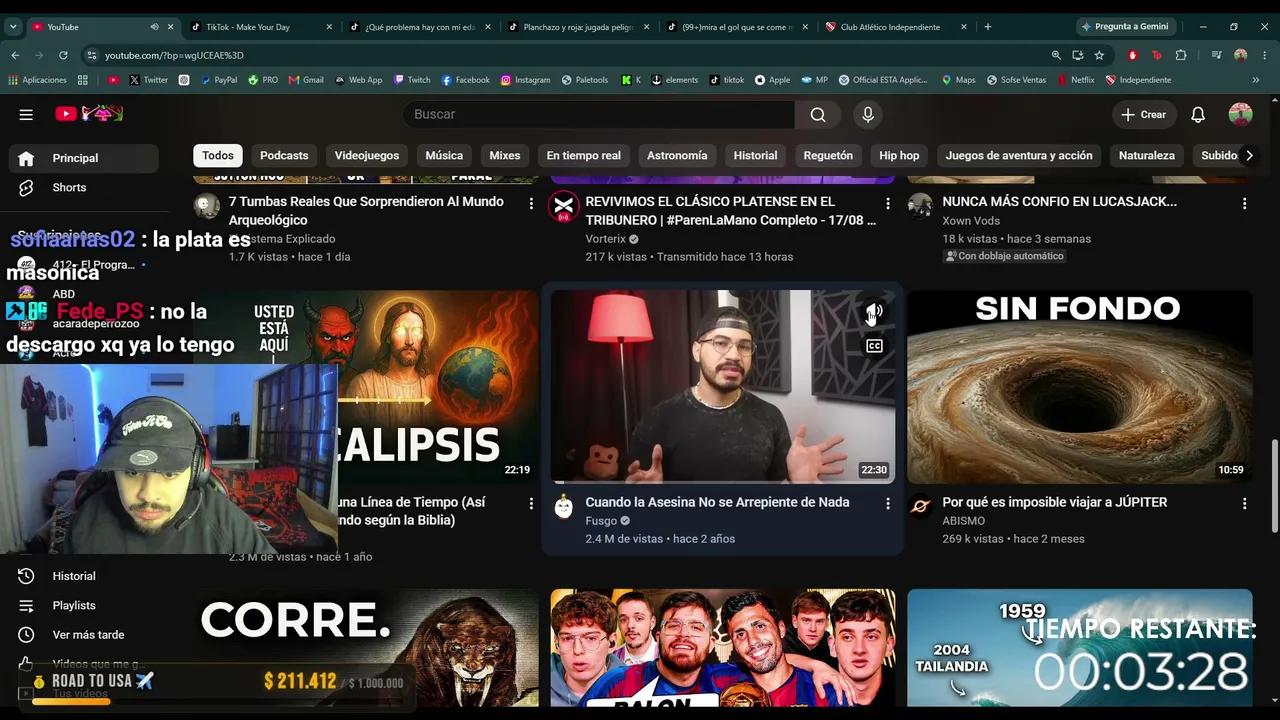Viewport: 1280px width, 720px height.
Task: Open options for the JÚPITER video
Action: point(1244,504)
